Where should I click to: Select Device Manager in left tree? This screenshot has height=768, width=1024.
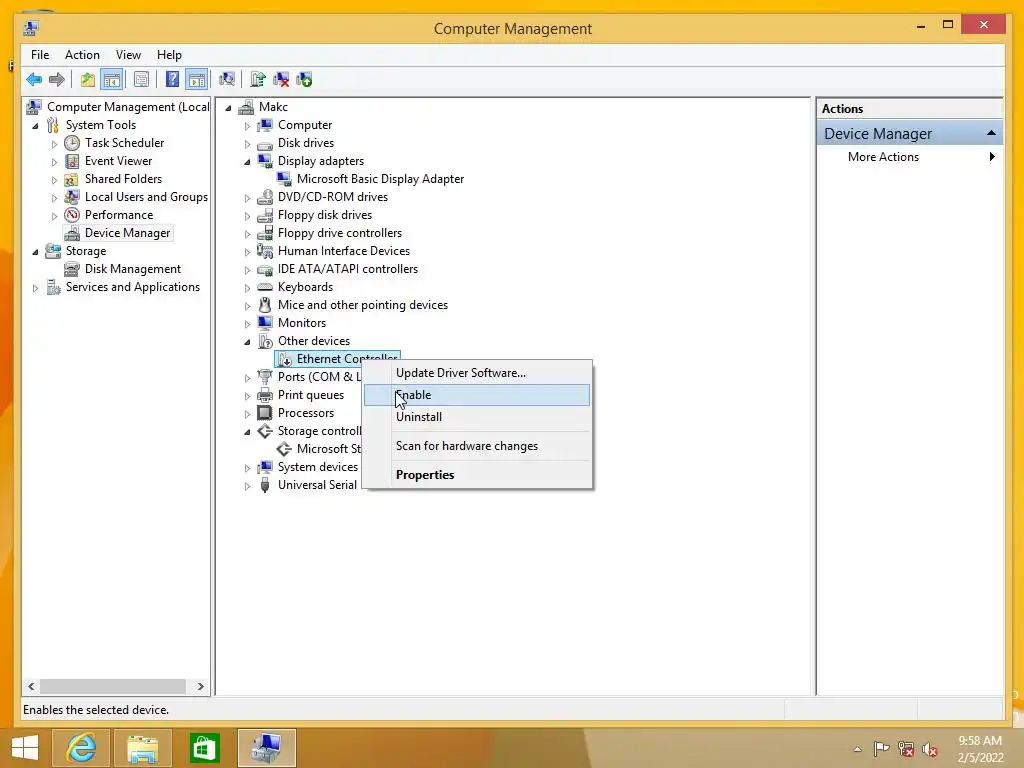[127, 233]
